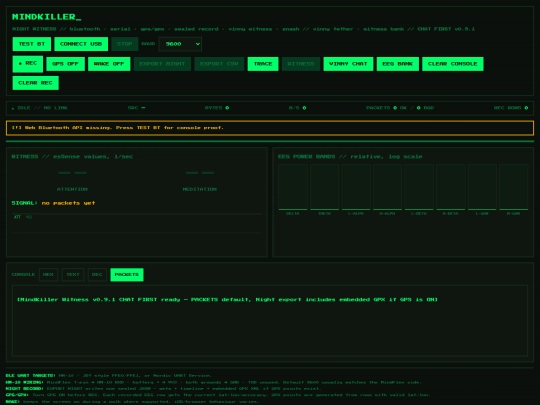
Task: Select the PACKETS console tab
Action: coord(127,274)
